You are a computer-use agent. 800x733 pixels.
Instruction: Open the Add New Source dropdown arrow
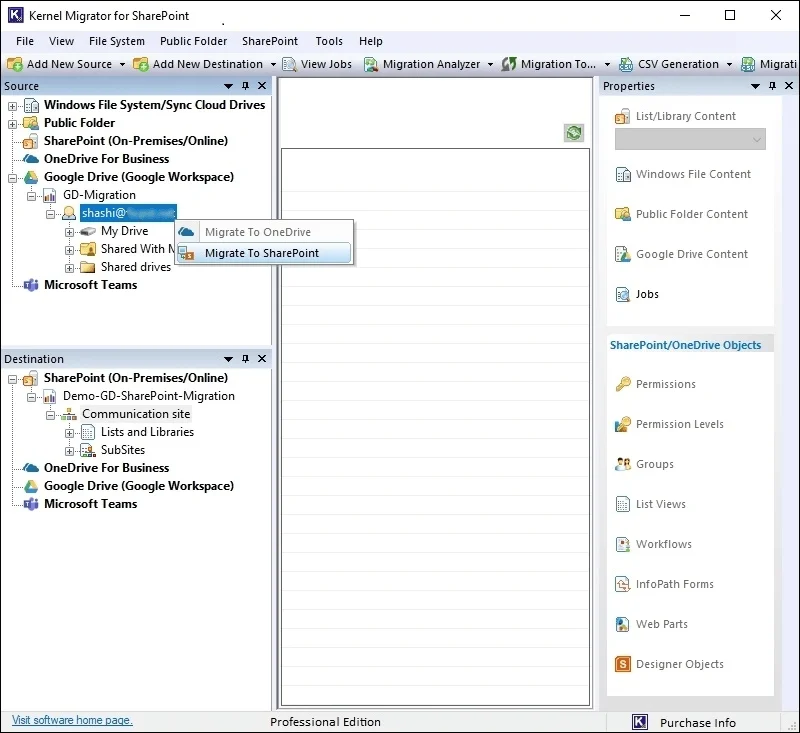[x=122, y=65]
